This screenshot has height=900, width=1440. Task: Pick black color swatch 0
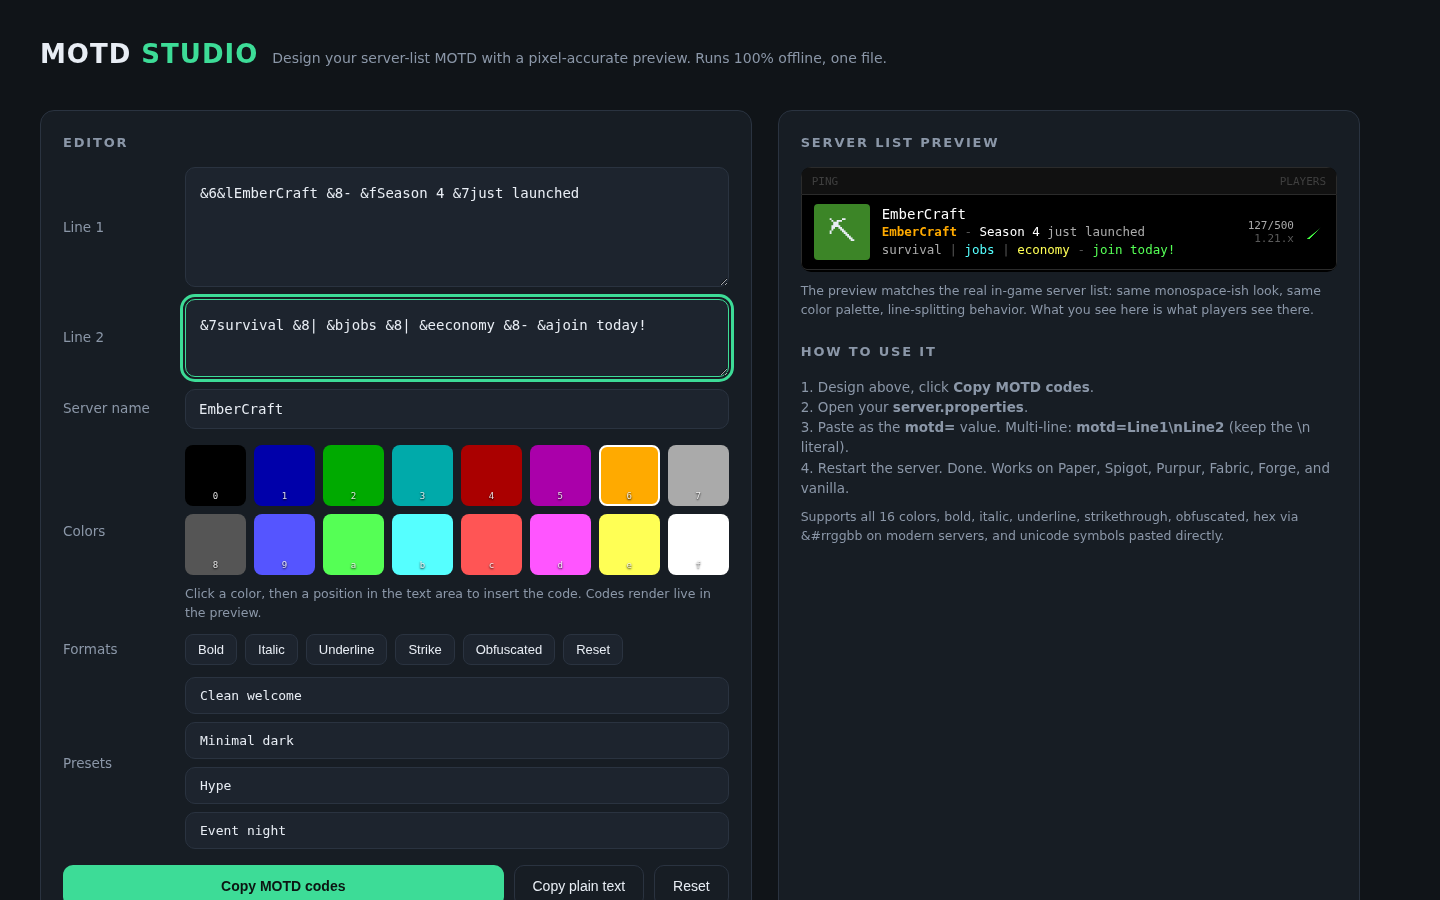215,475
